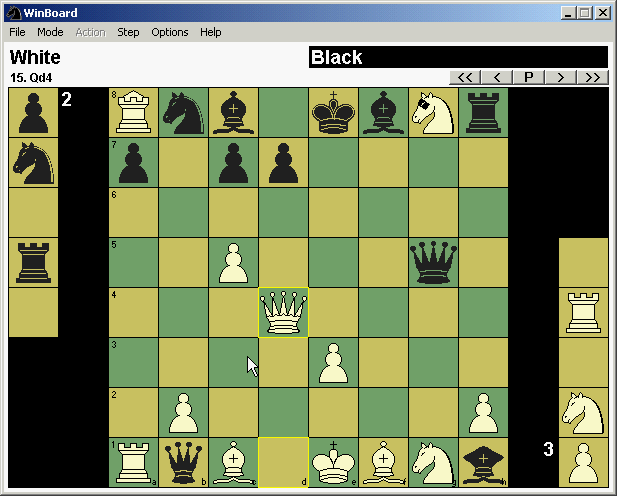Pick black knight from left holdings
The height and width of the screenshot is (496, 617).
point(33,163)
